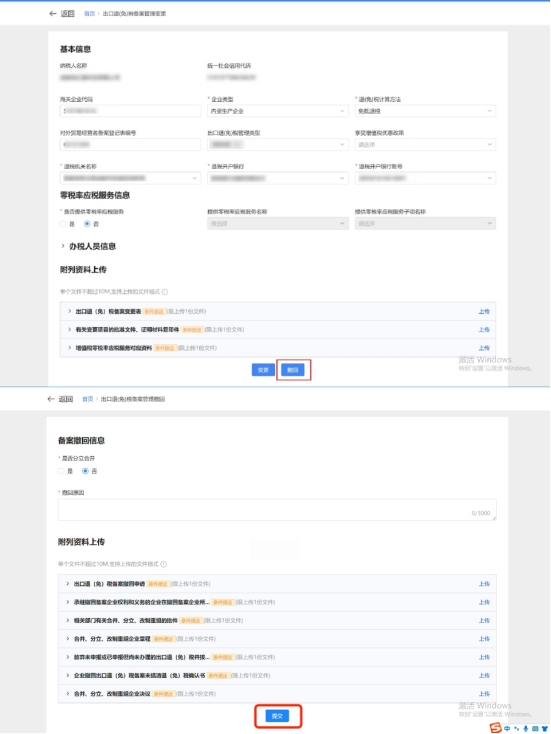The image size is (551, 734).
Task: Click the microphone icon in the input method bar
Action: pos(525,728)
